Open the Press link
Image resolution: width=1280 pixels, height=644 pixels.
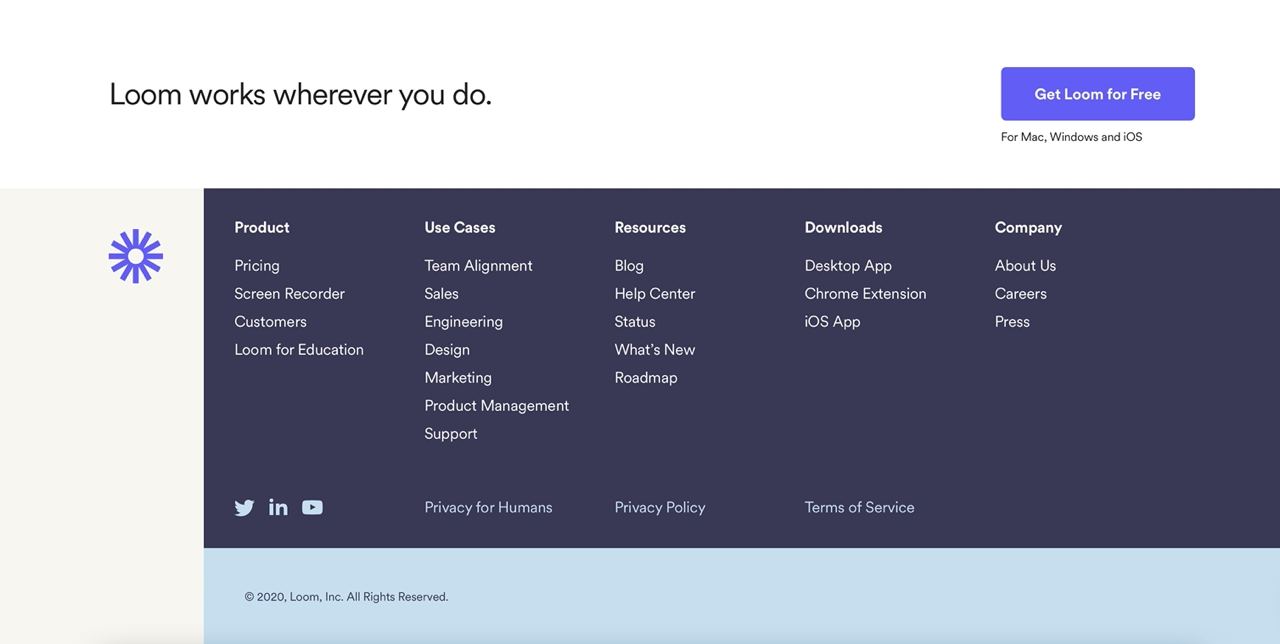(x=1012, y=321)
